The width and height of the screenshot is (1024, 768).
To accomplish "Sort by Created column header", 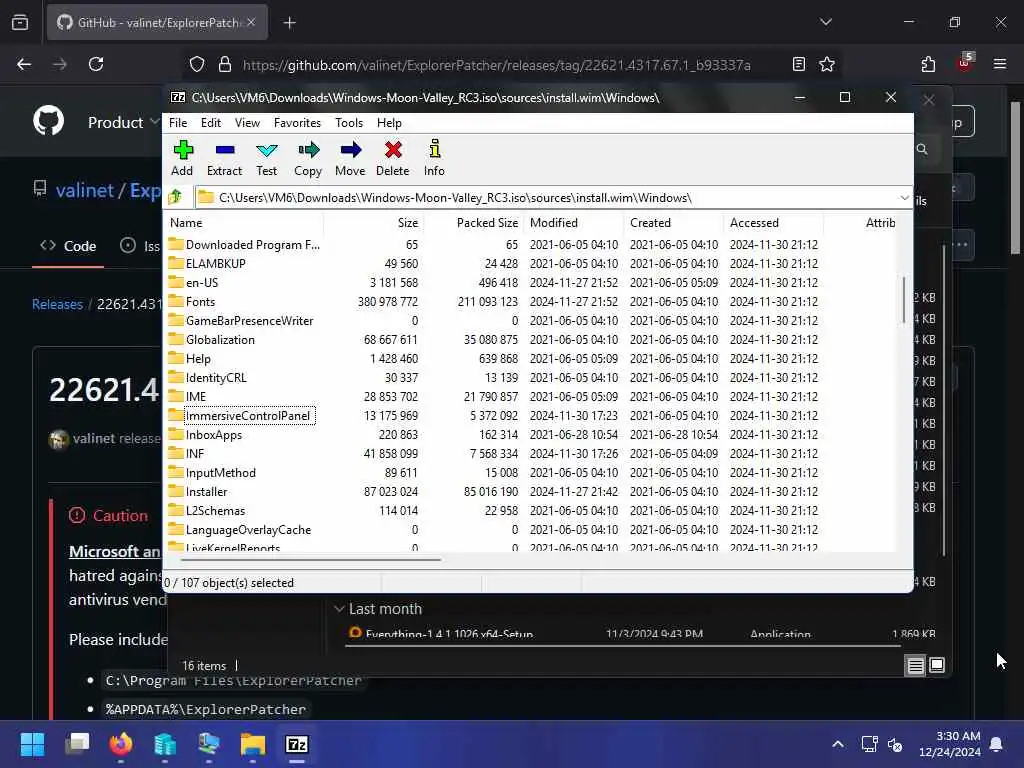I will [x=673, y=223].
